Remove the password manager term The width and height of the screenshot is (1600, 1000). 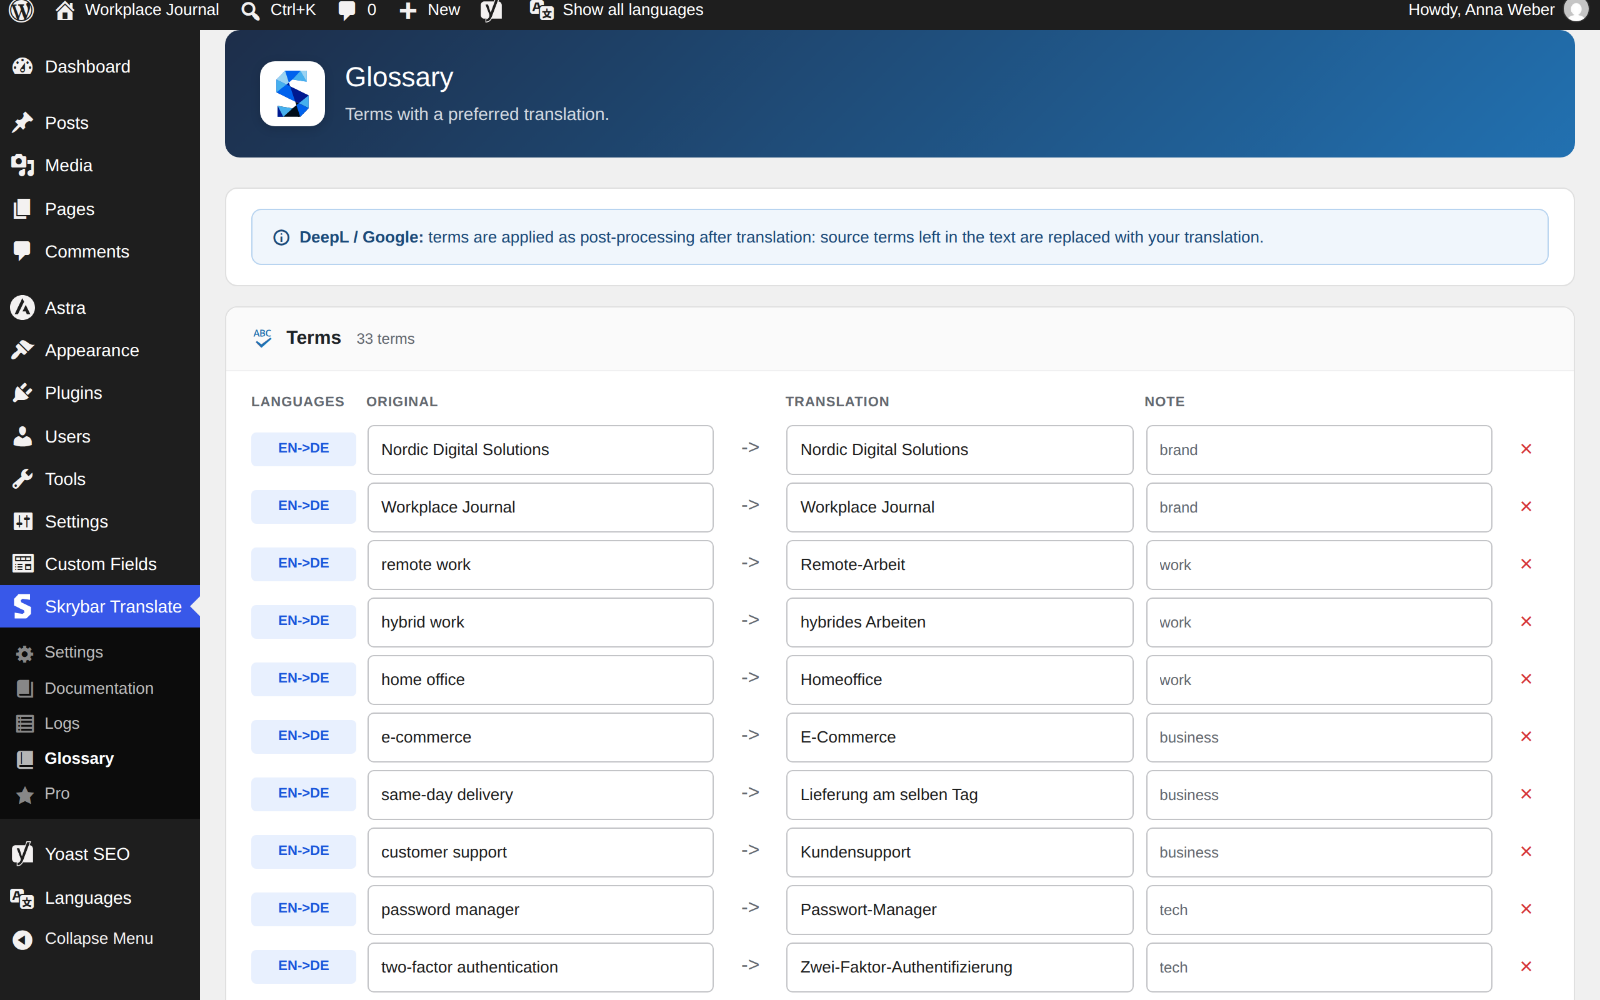(x=1526, y=909)
